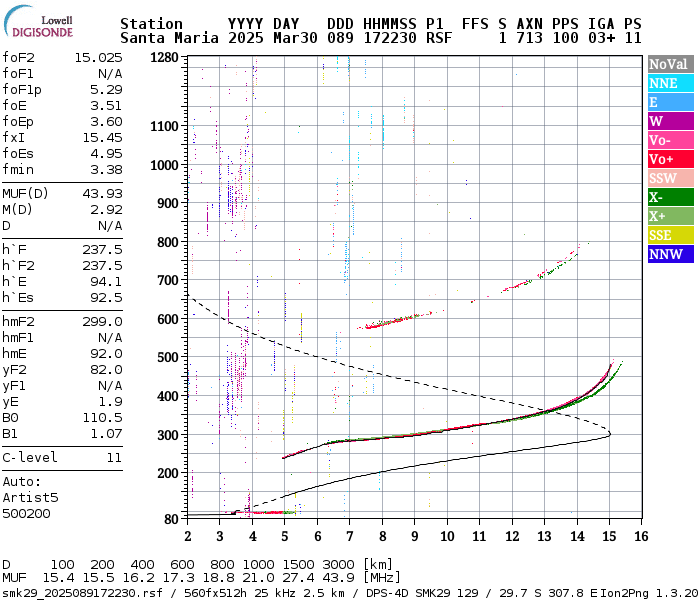
Task: Click the Vo- legend color box
Action: click(x=671, y=140)
